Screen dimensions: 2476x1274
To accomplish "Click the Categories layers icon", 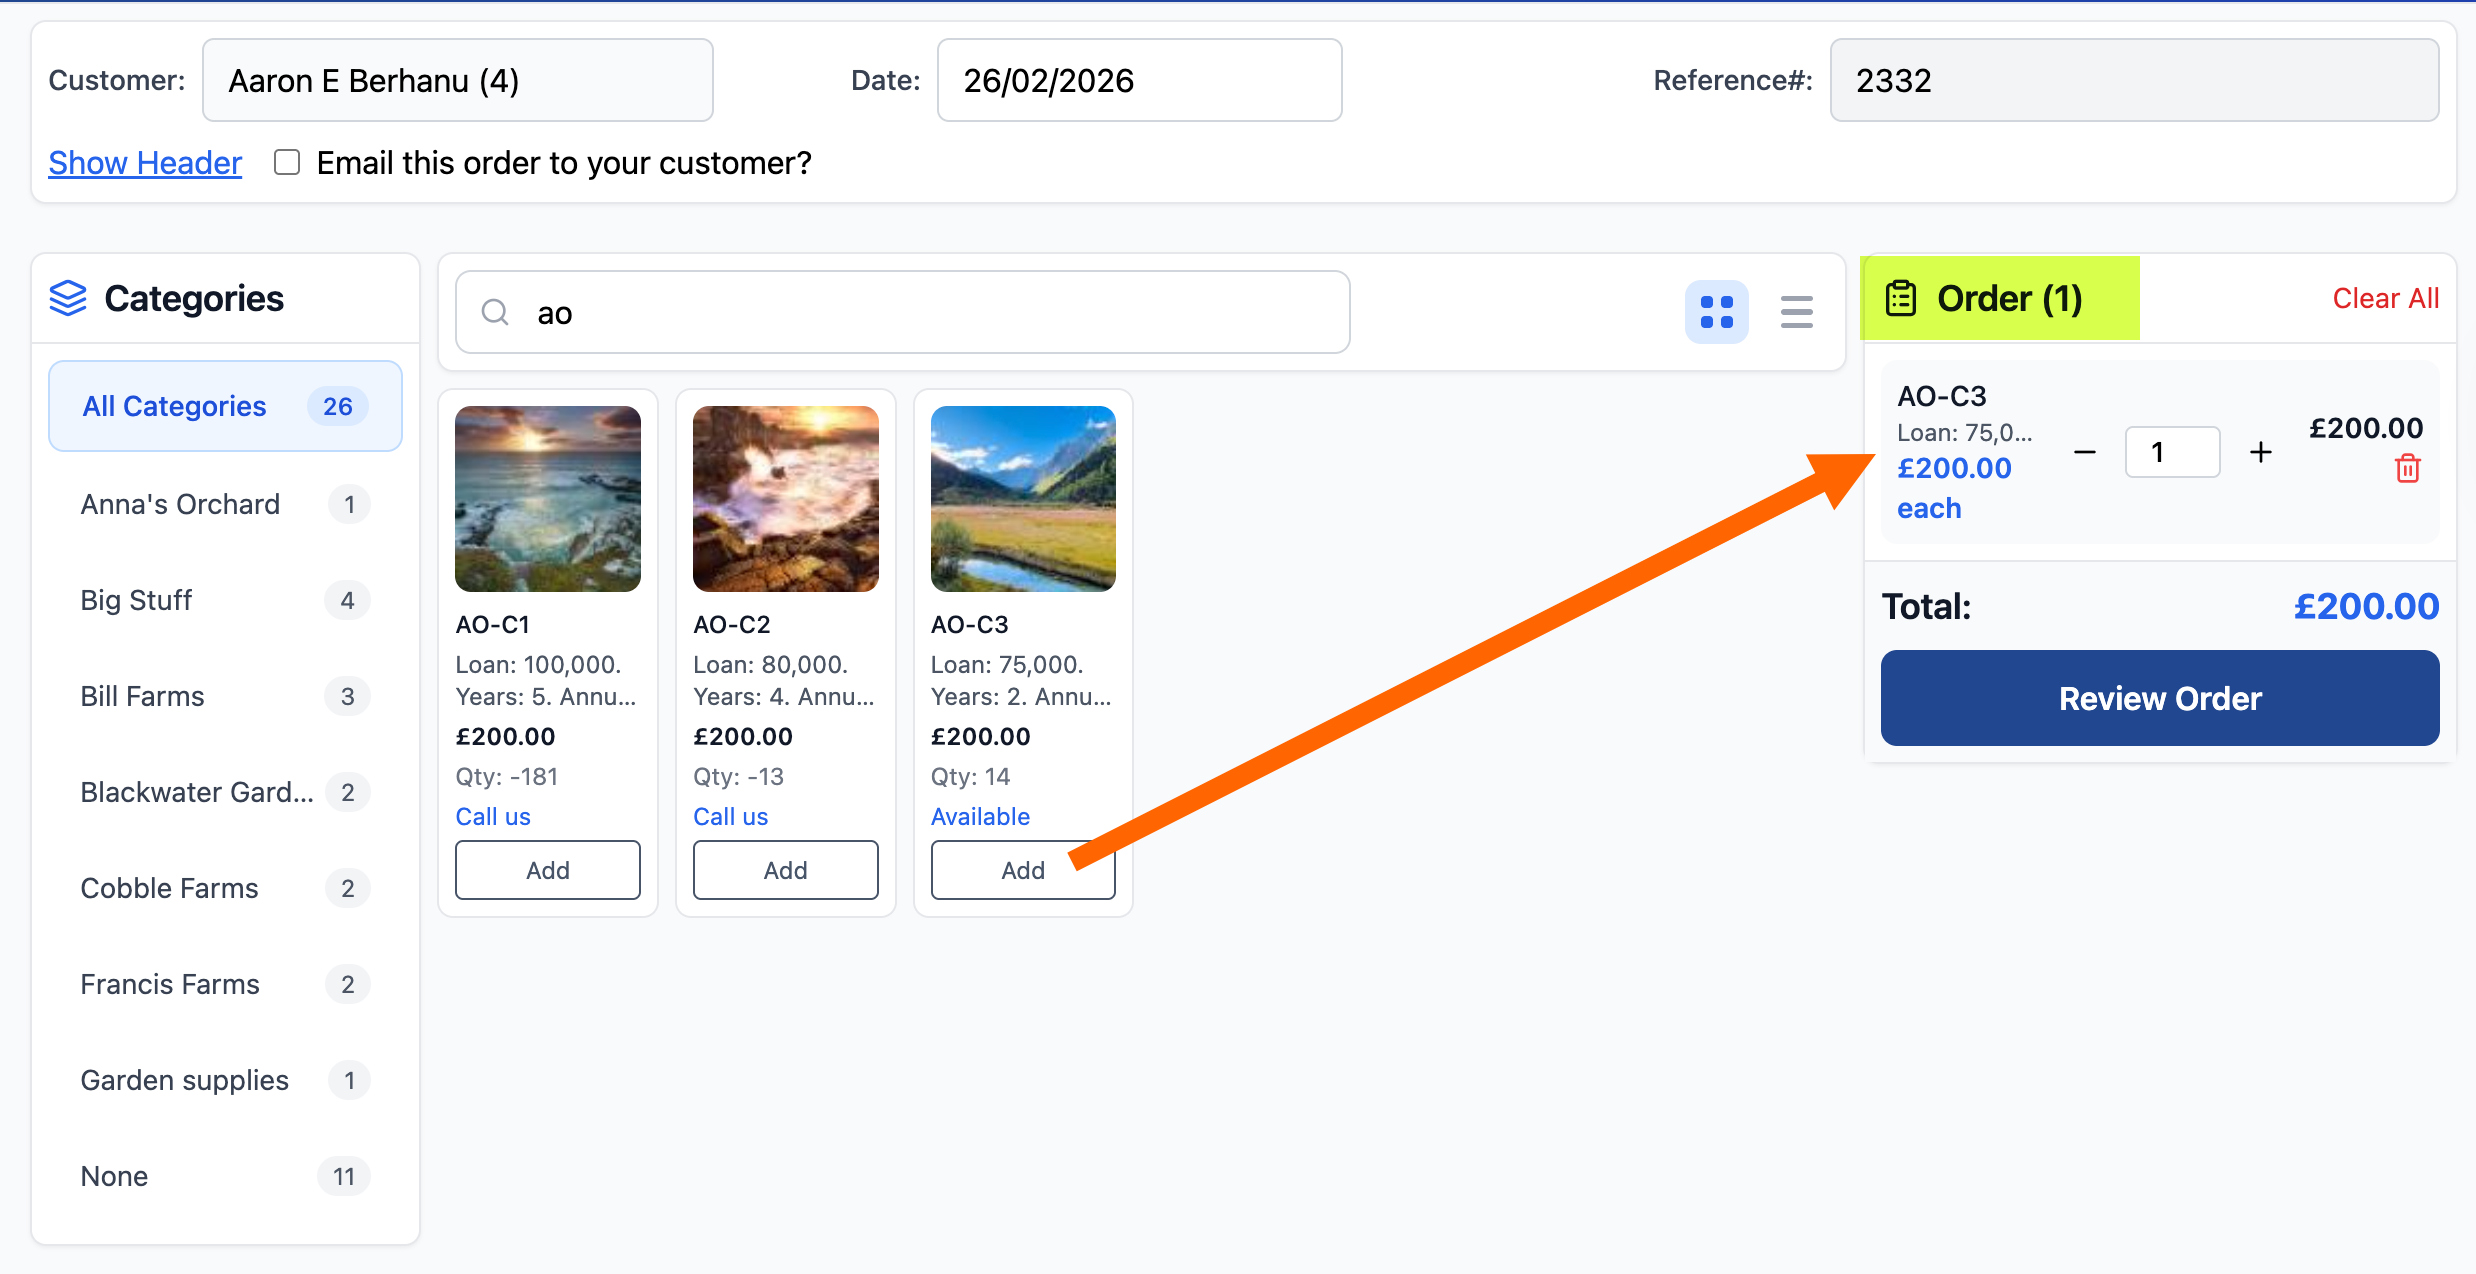I will (x=68, y=298).
